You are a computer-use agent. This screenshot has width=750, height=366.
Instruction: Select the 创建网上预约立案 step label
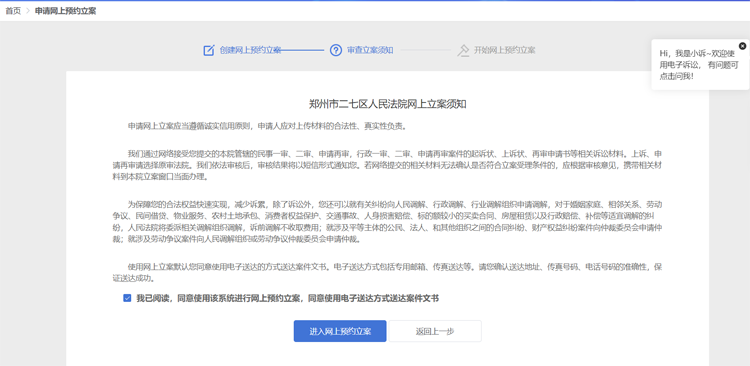pos(250,50)
